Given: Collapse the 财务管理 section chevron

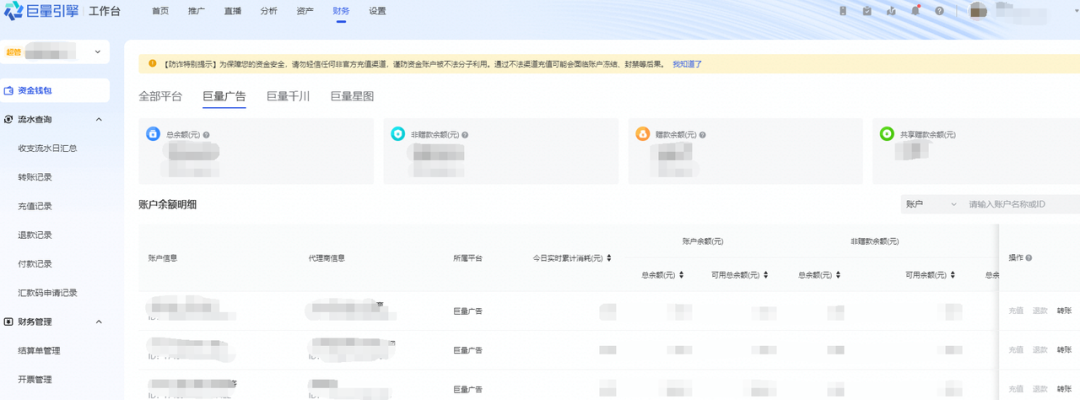Looking at the screenshot, I should point(98,322).
